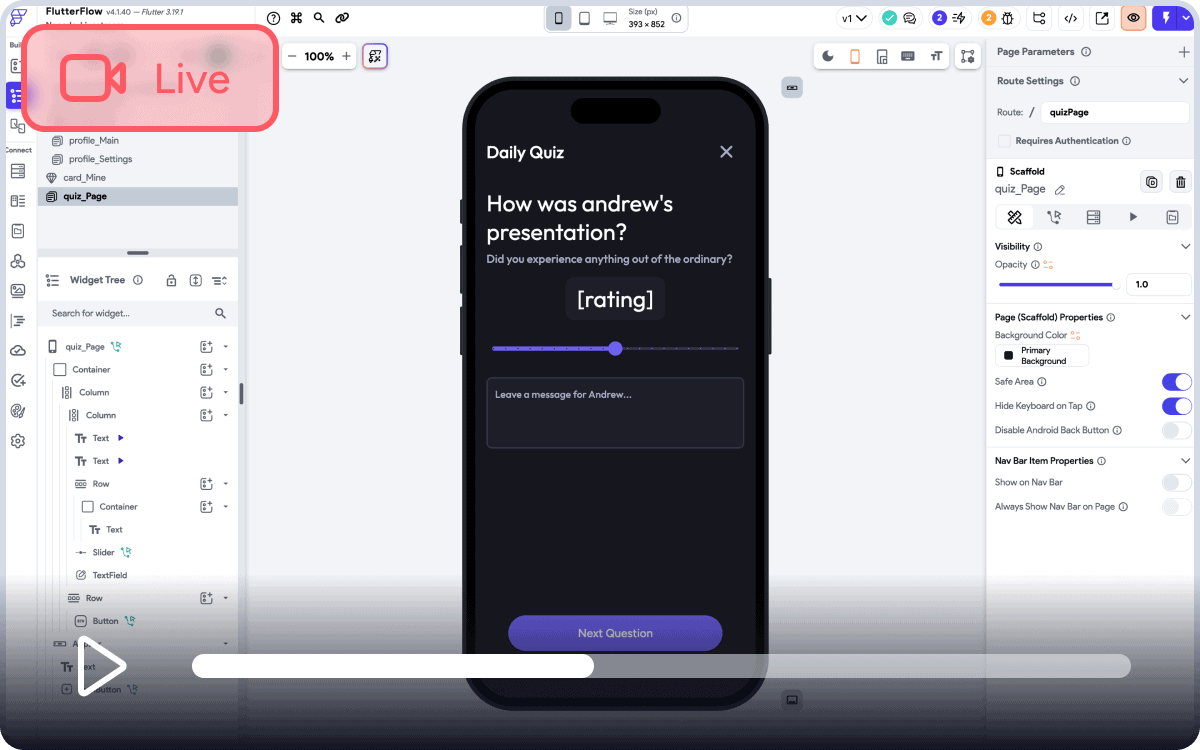
Task: Select the profile_Settings page
Action: 103,159
